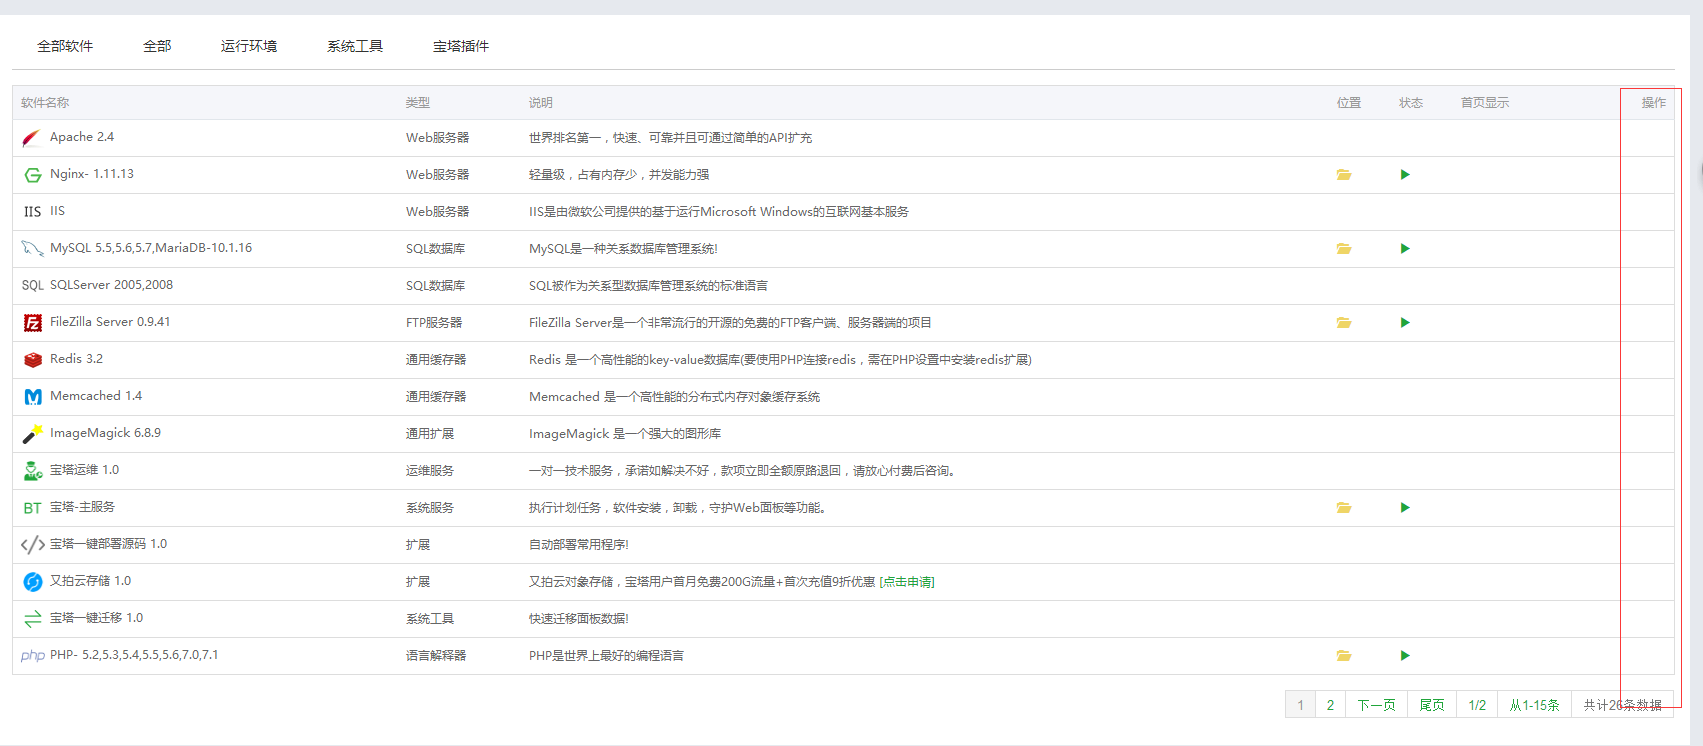This screenshot has height=746, width=1703.
Task: Click 宝塔-主服务 green running status arrow
Action: (x=1405, y=508)
